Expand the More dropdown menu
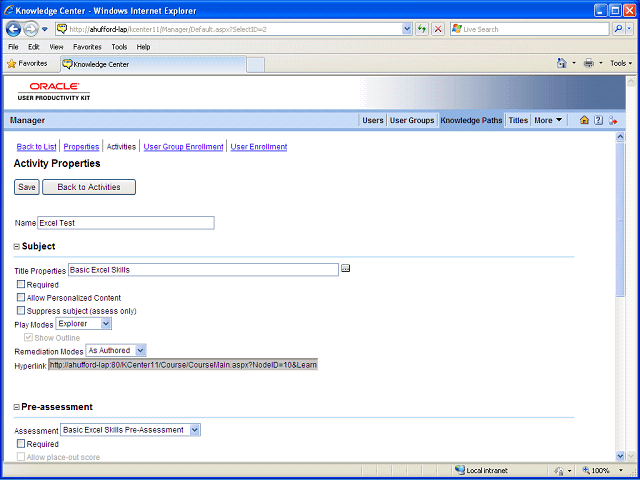Image resolution: width=640 pixels, height=480 pixels. click(548, 120)
